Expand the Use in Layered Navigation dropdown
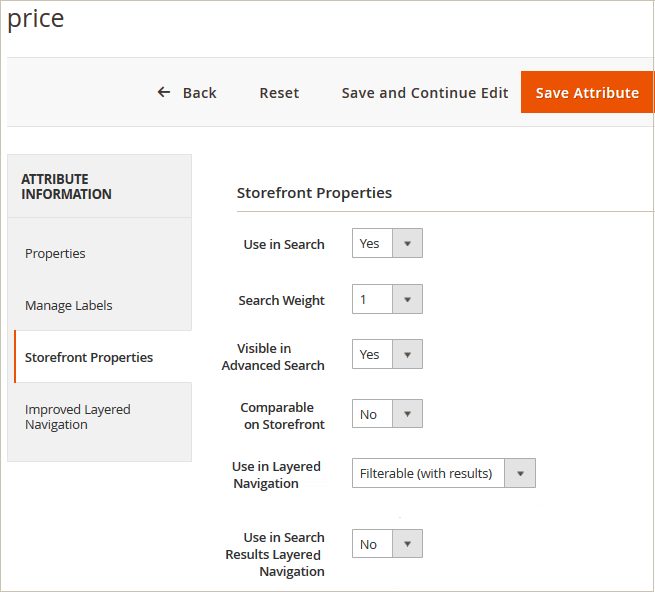The height and width of the screenshot is (592, 655). coord(443,474)
